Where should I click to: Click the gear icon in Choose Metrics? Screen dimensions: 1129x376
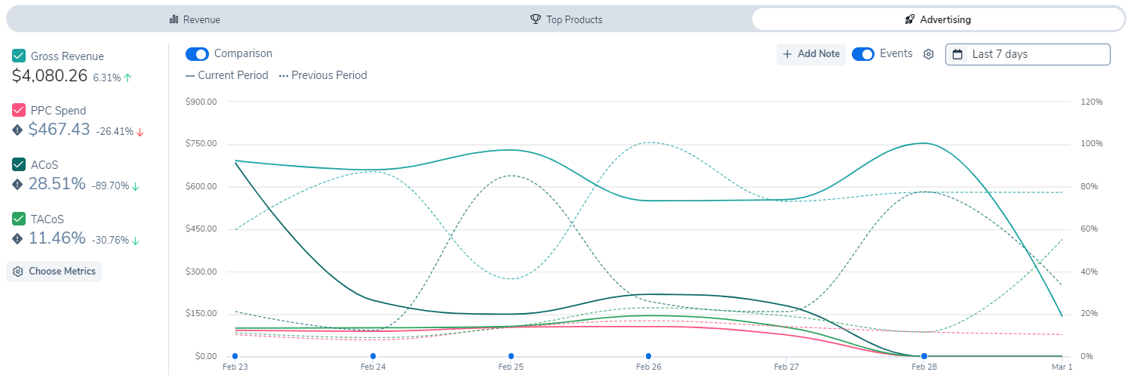click(x=18, y=272)
